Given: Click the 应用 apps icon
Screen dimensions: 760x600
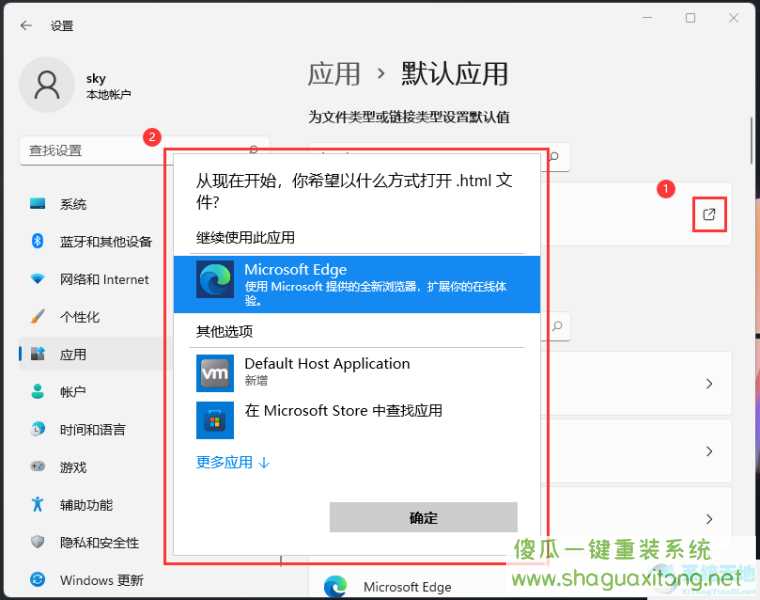Looking at the screenshot, I should point(38,354).
